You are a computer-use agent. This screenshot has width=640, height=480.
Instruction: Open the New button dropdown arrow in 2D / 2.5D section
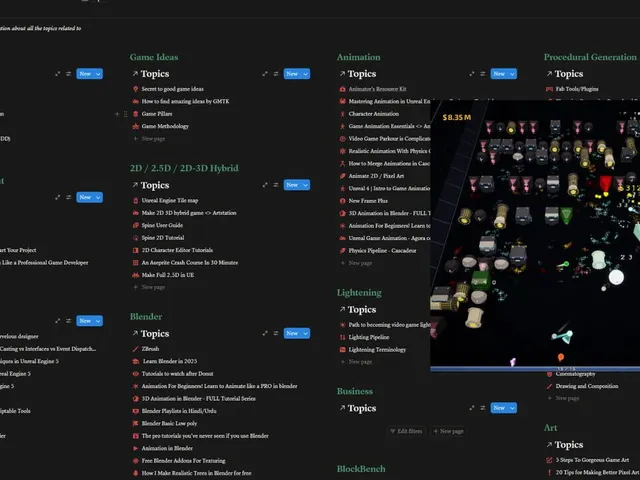[x=305, y=185]
